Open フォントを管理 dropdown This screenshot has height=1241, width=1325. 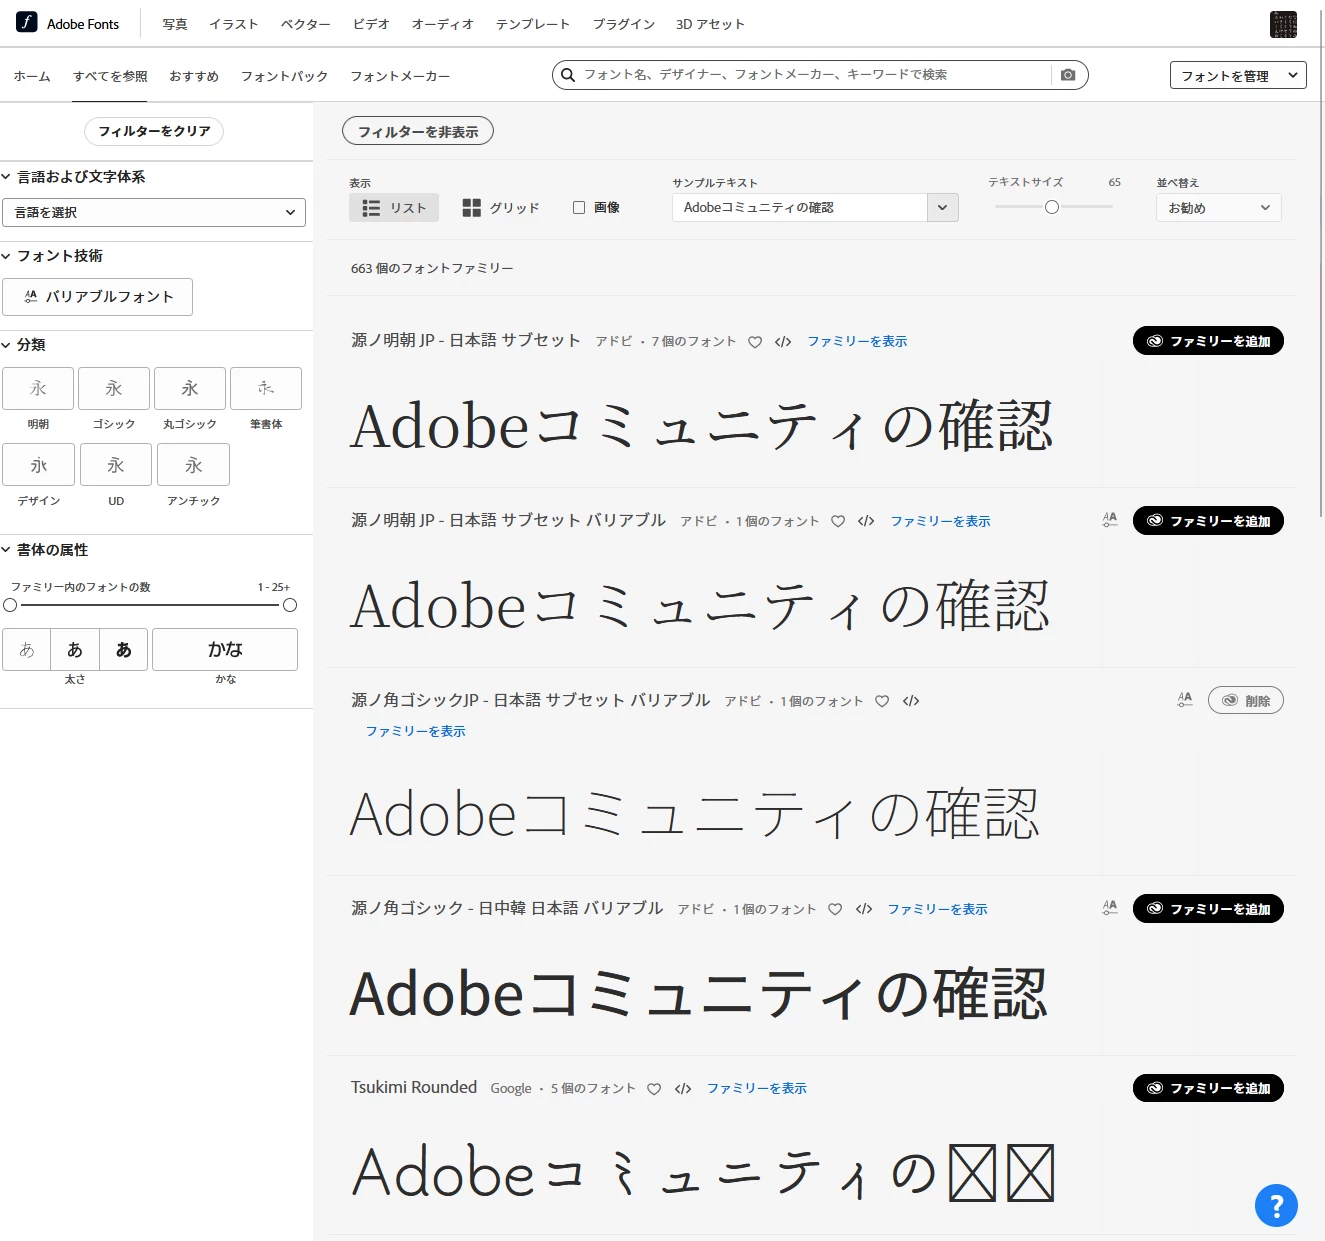tap(1238, 75)
